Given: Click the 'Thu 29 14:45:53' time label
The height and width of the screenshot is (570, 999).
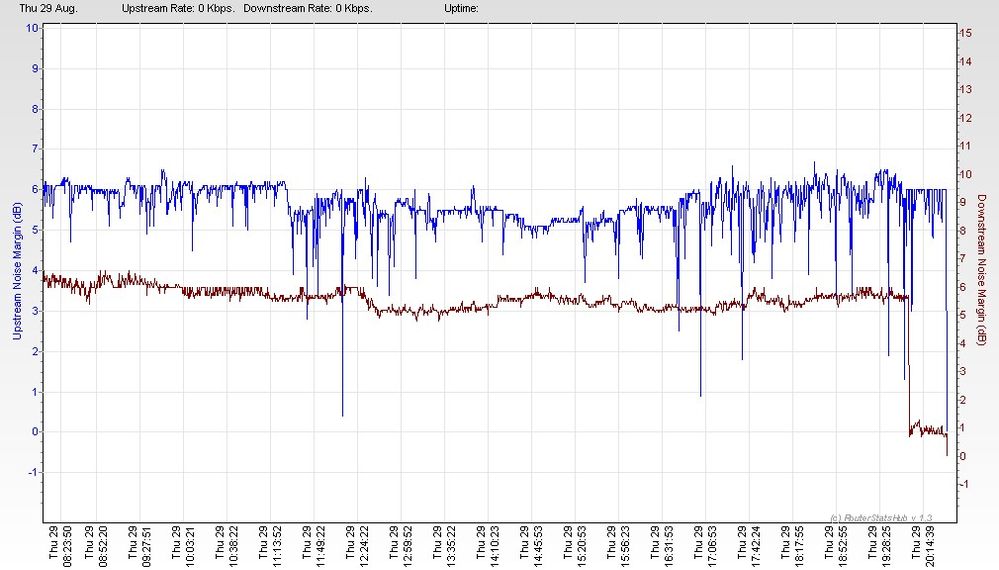Looking at the screenshot, I should point(531,546).
